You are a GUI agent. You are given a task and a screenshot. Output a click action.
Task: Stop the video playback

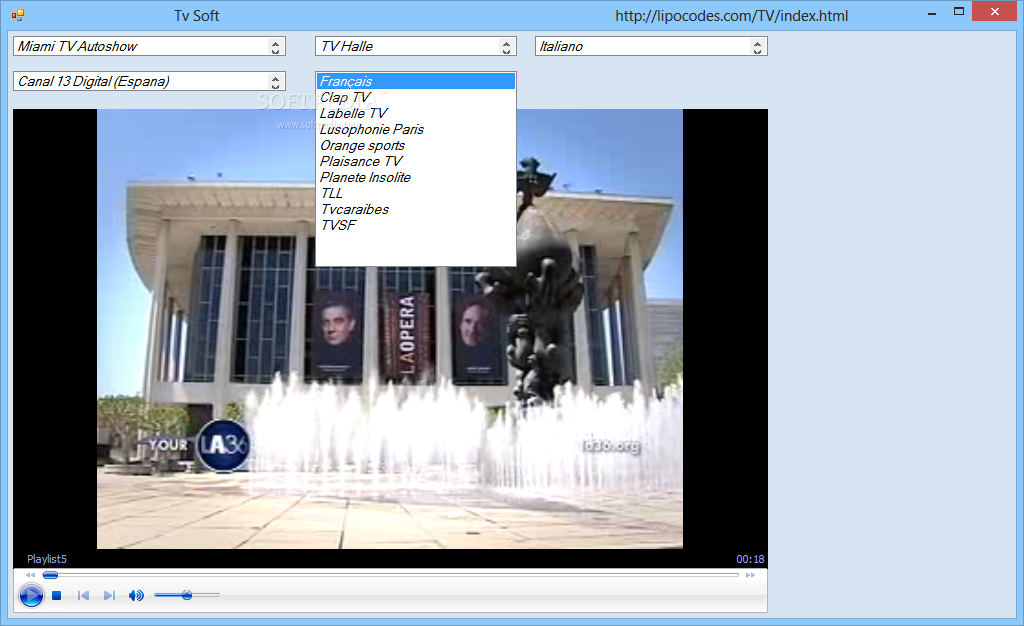[57, 595]
